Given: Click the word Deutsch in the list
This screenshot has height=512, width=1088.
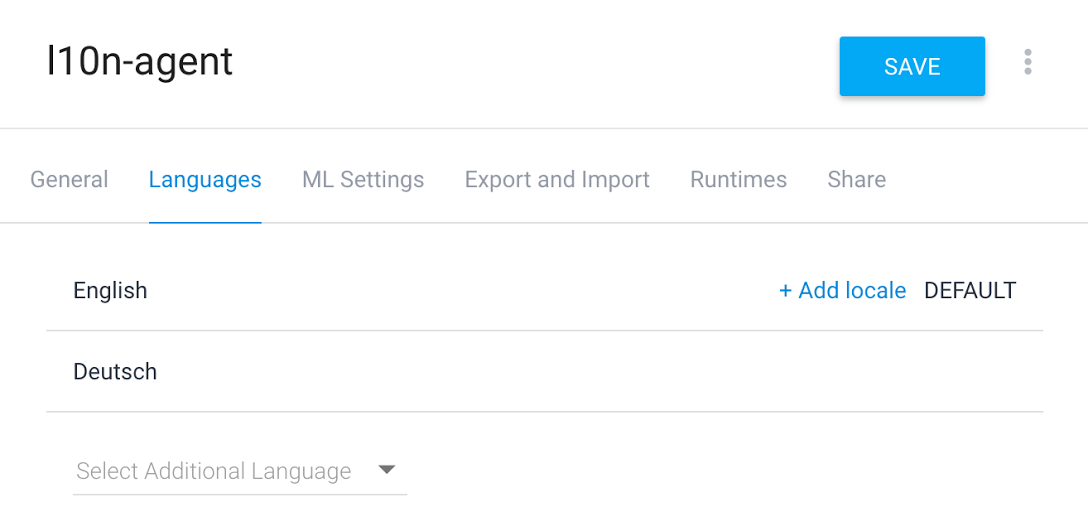Looking at the screenshot, I should pos(115,372).
